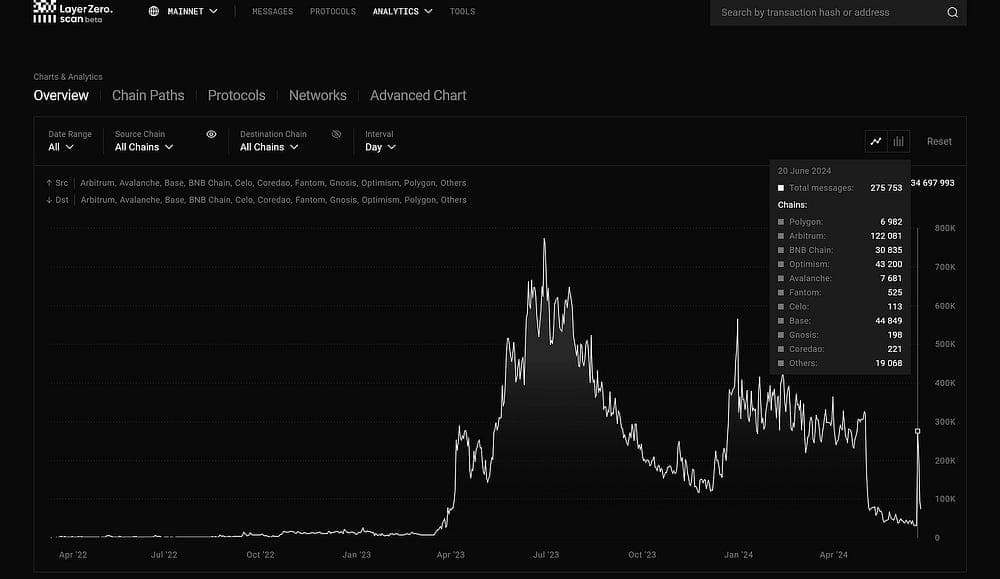Image resolution: width=1000 pixels, height=579 pixels.
Task: Click Base in the Dst legend row
Action: 174,200
